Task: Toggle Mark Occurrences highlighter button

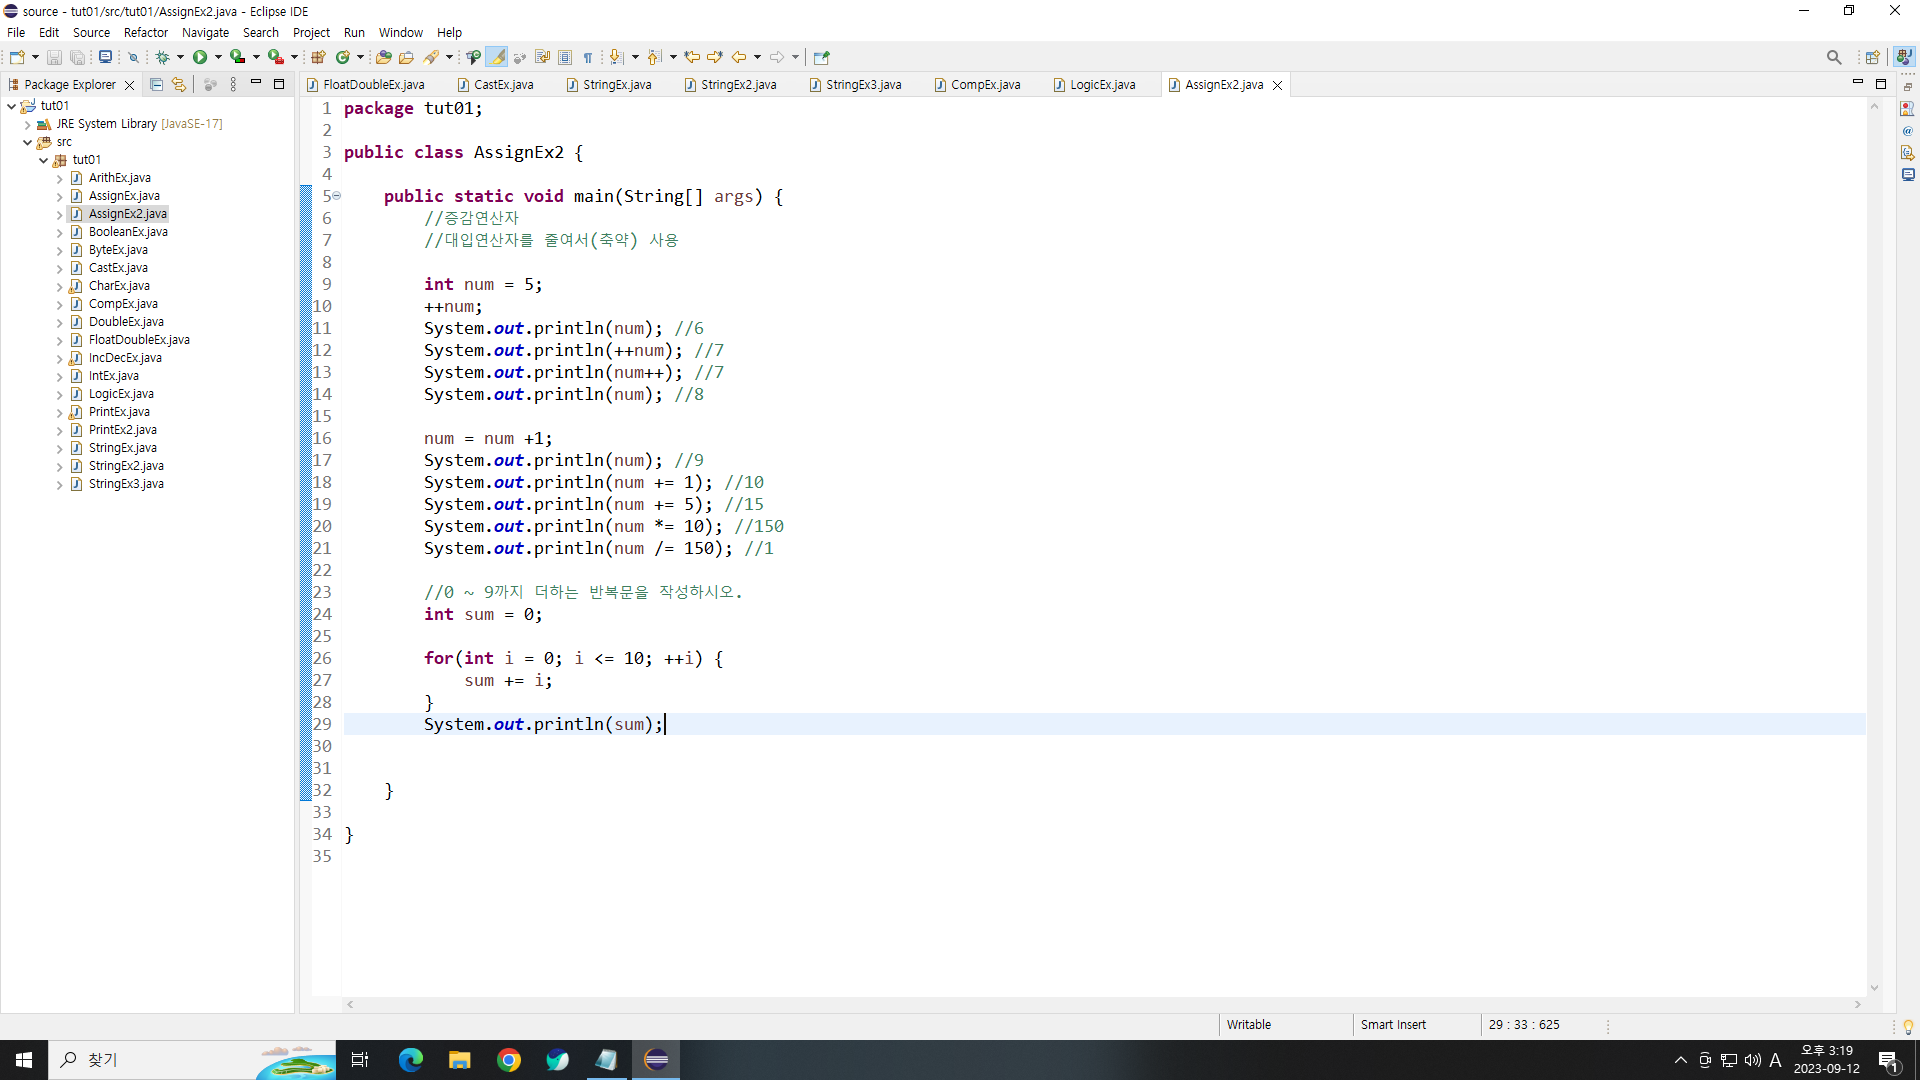Action: point(497,57)
